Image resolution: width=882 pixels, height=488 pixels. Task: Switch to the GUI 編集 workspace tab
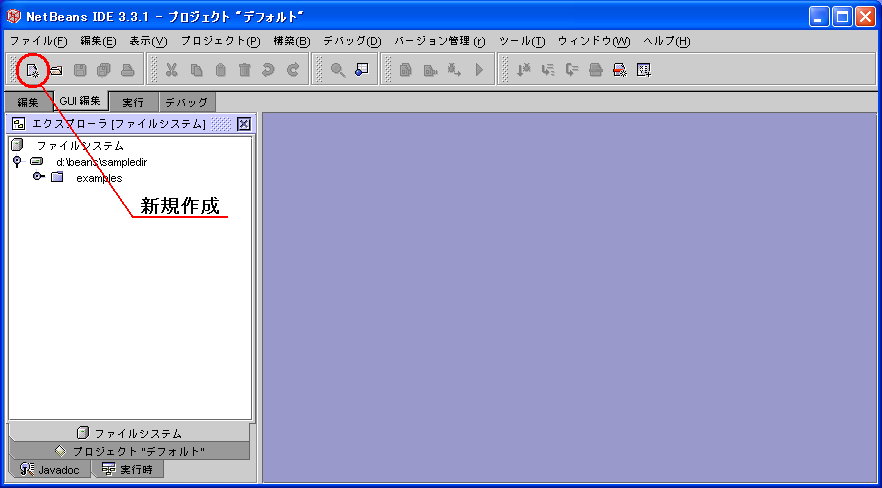pos(80,101)
